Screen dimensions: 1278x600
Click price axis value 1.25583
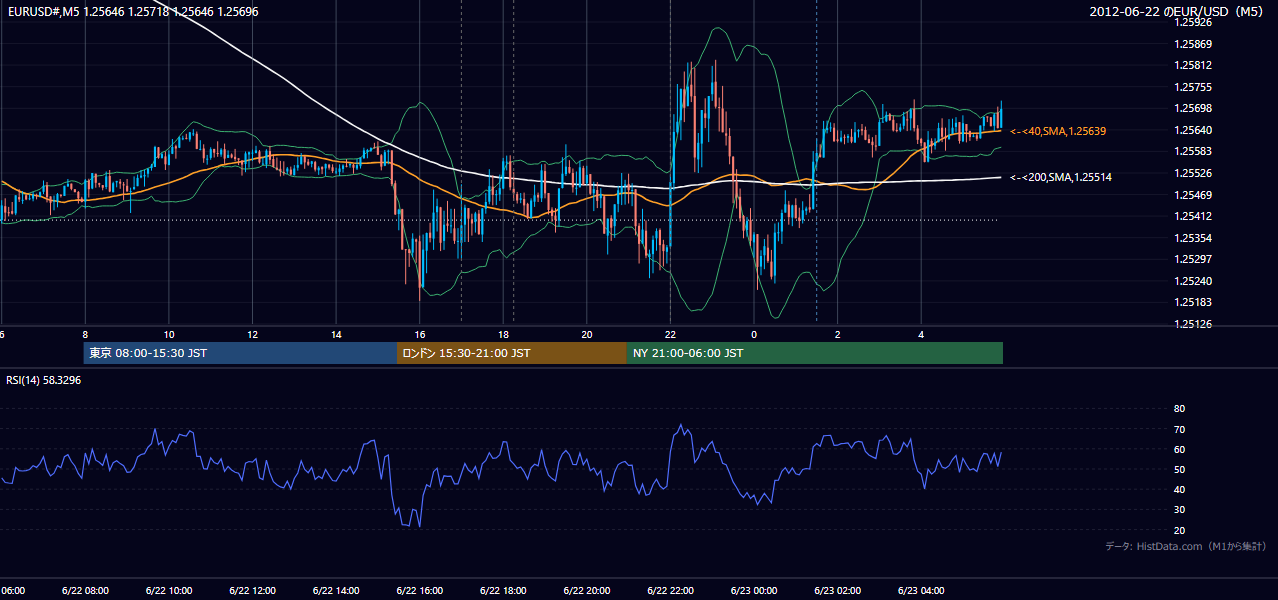coord(1194,151)
